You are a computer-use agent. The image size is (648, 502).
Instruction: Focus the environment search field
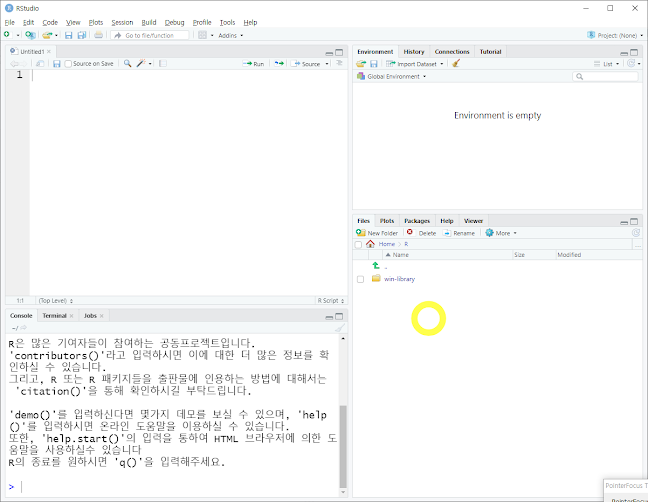pyautogui.click(x=605, y=76)
